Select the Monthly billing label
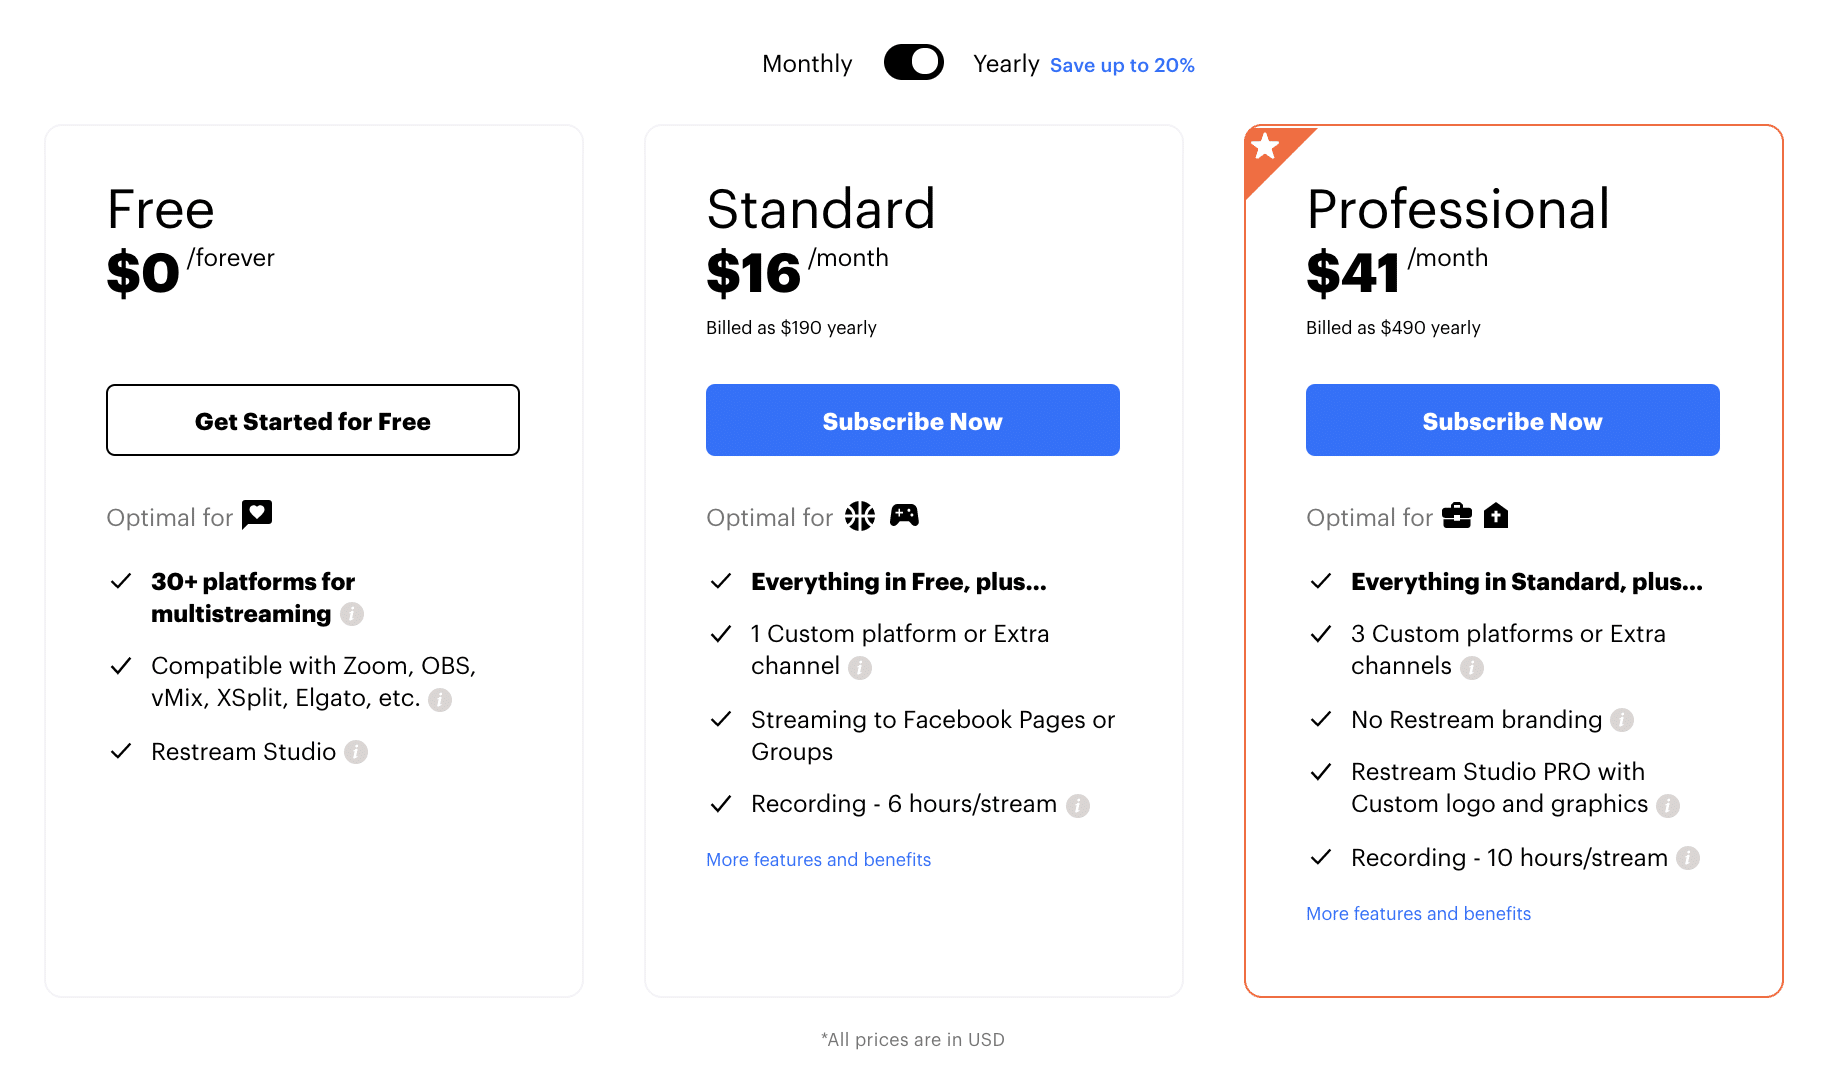The width and height of the screenshot is (1826, 1088). click(x=807, y=64)
